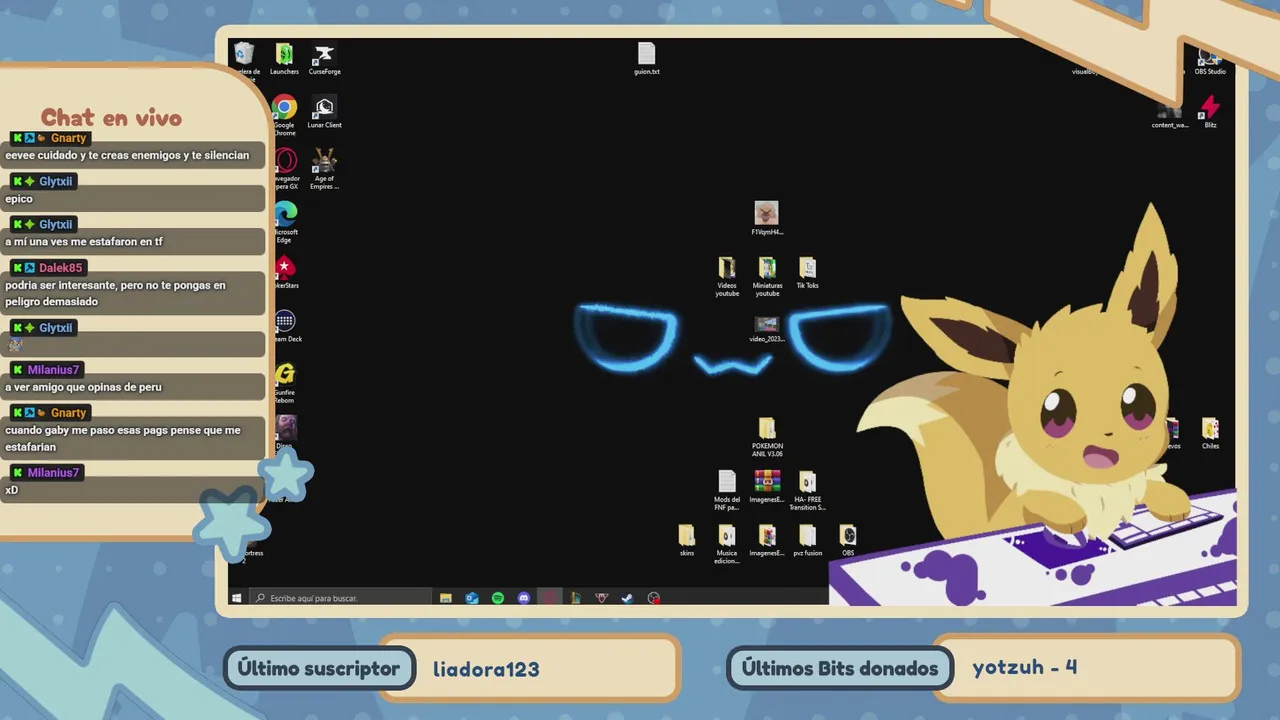Select the HA- FREE Transition folder
Viewport: 1280px width, 720px height.
pyautogui.click(x=807, y=490)
